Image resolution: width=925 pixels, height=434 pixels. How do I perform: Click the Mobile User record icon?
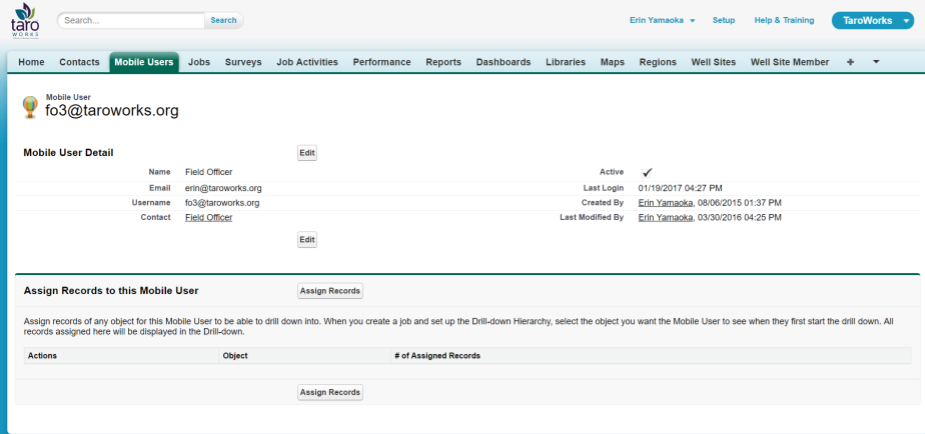click(x=31, y=107)
